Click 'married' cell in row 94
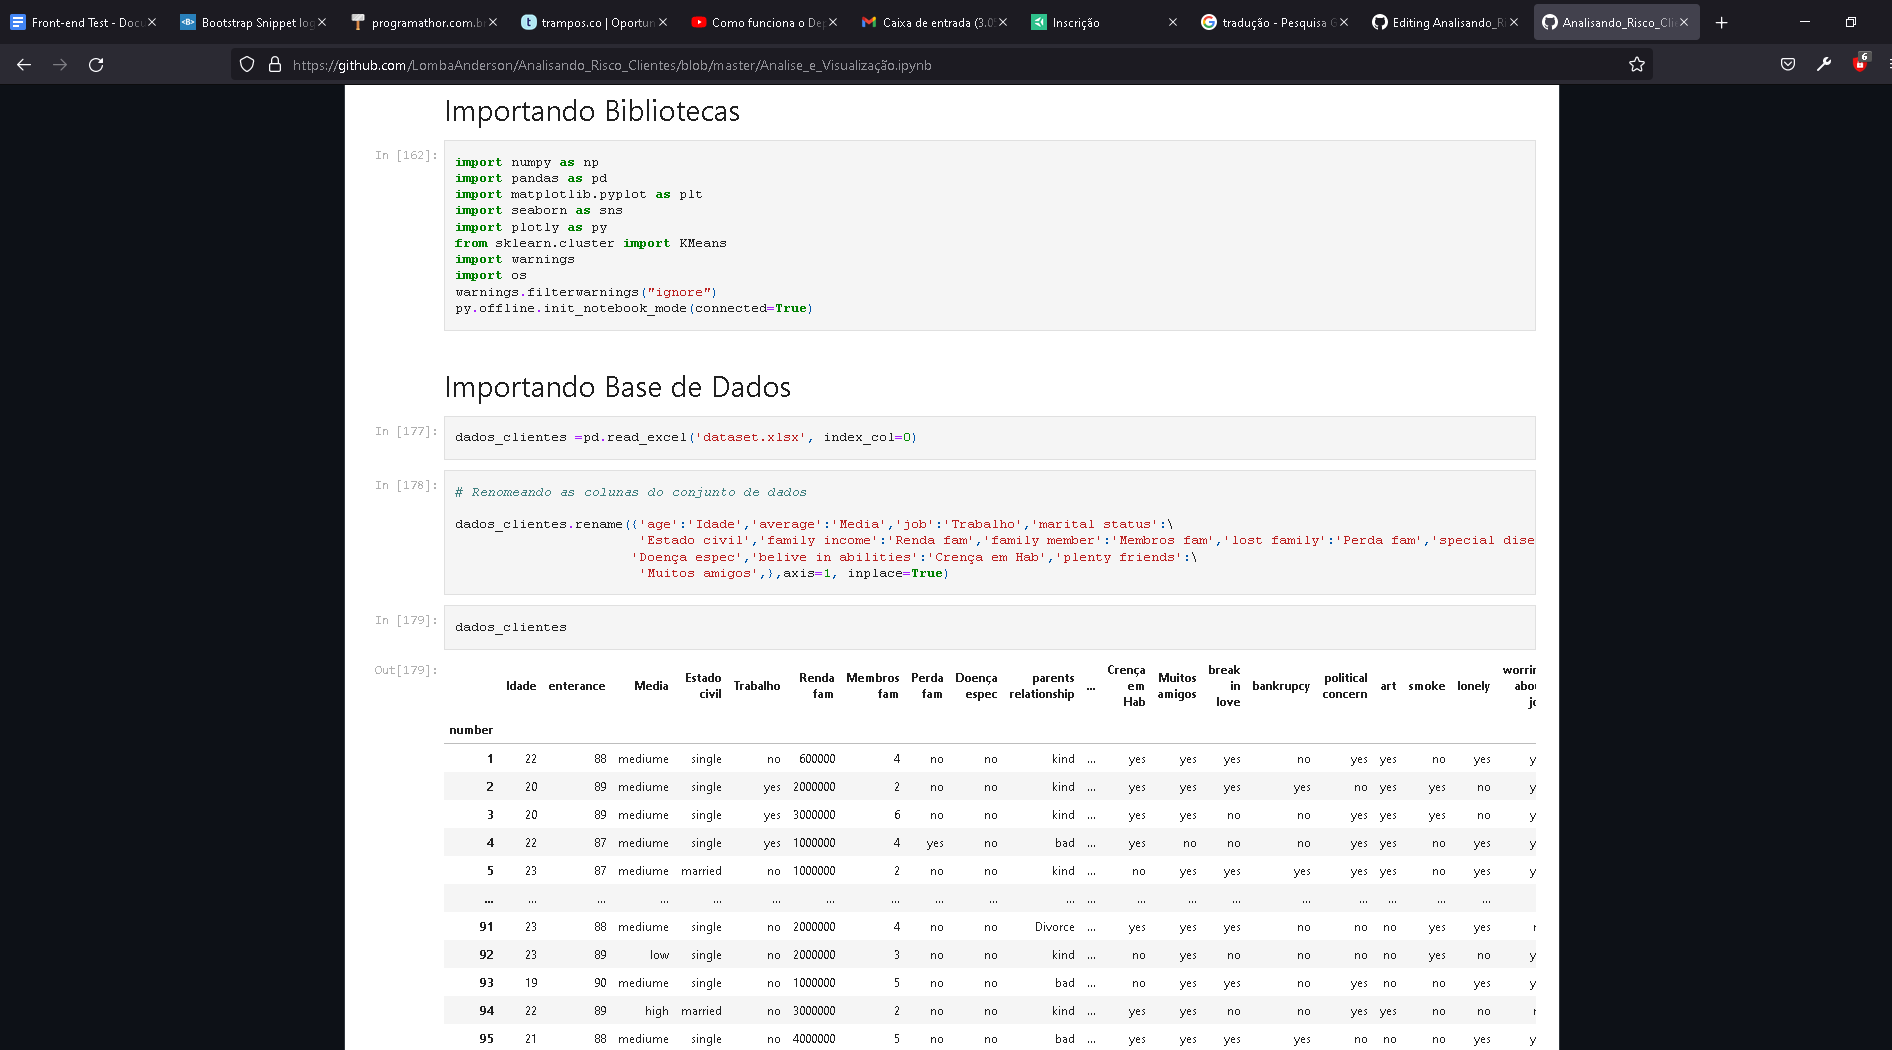This screenshot has width=1892, height=1050. click(x=701, y=1011)
